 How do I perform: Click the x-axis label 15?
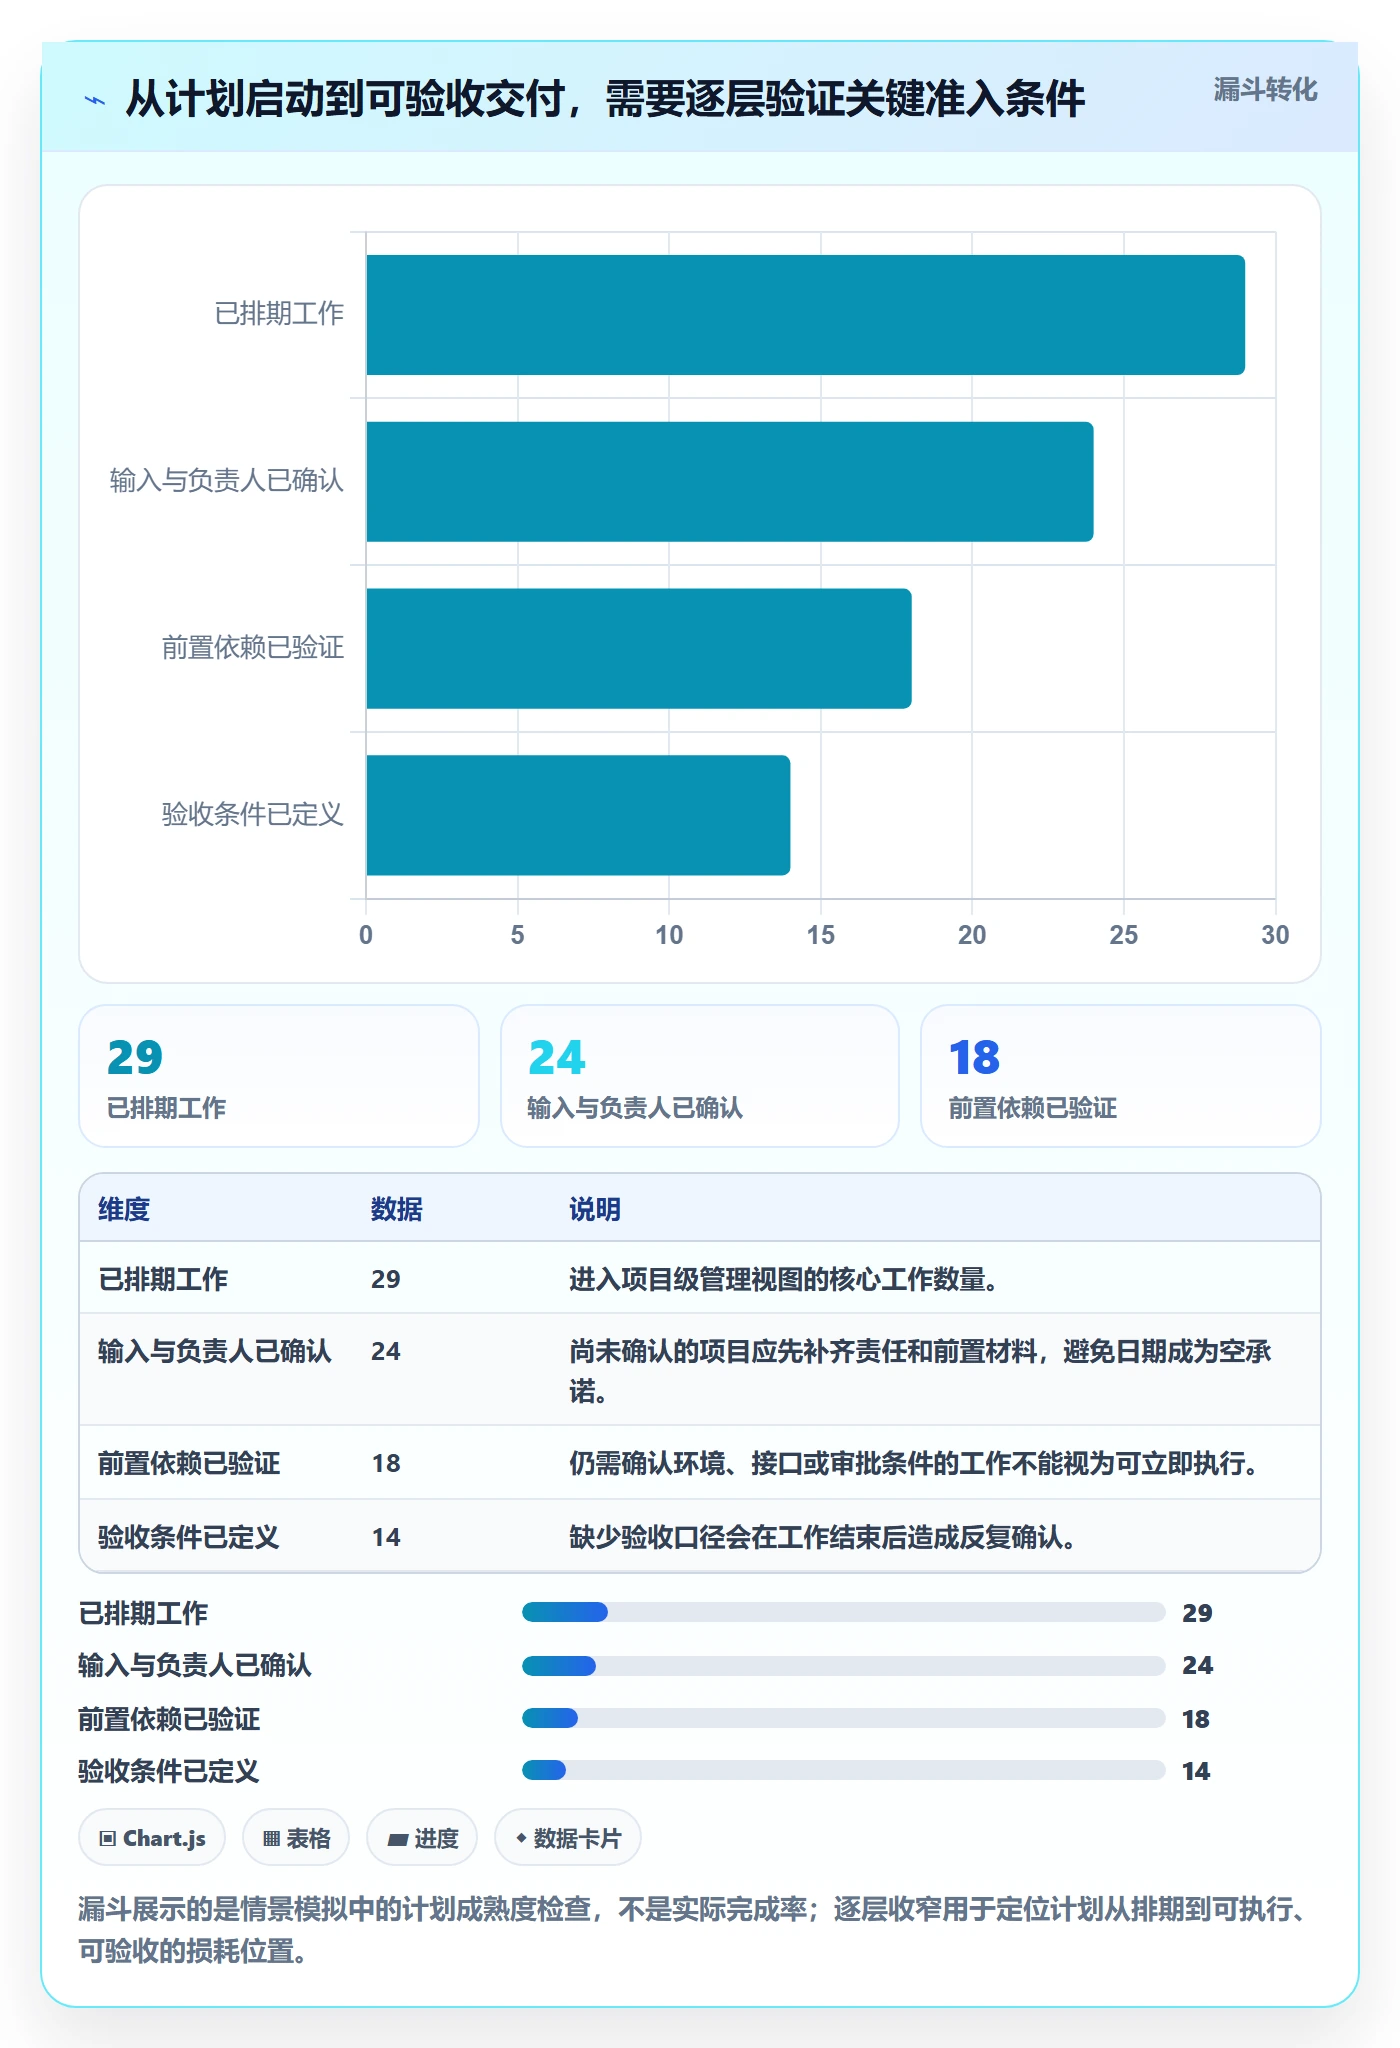tap(821, 935)
